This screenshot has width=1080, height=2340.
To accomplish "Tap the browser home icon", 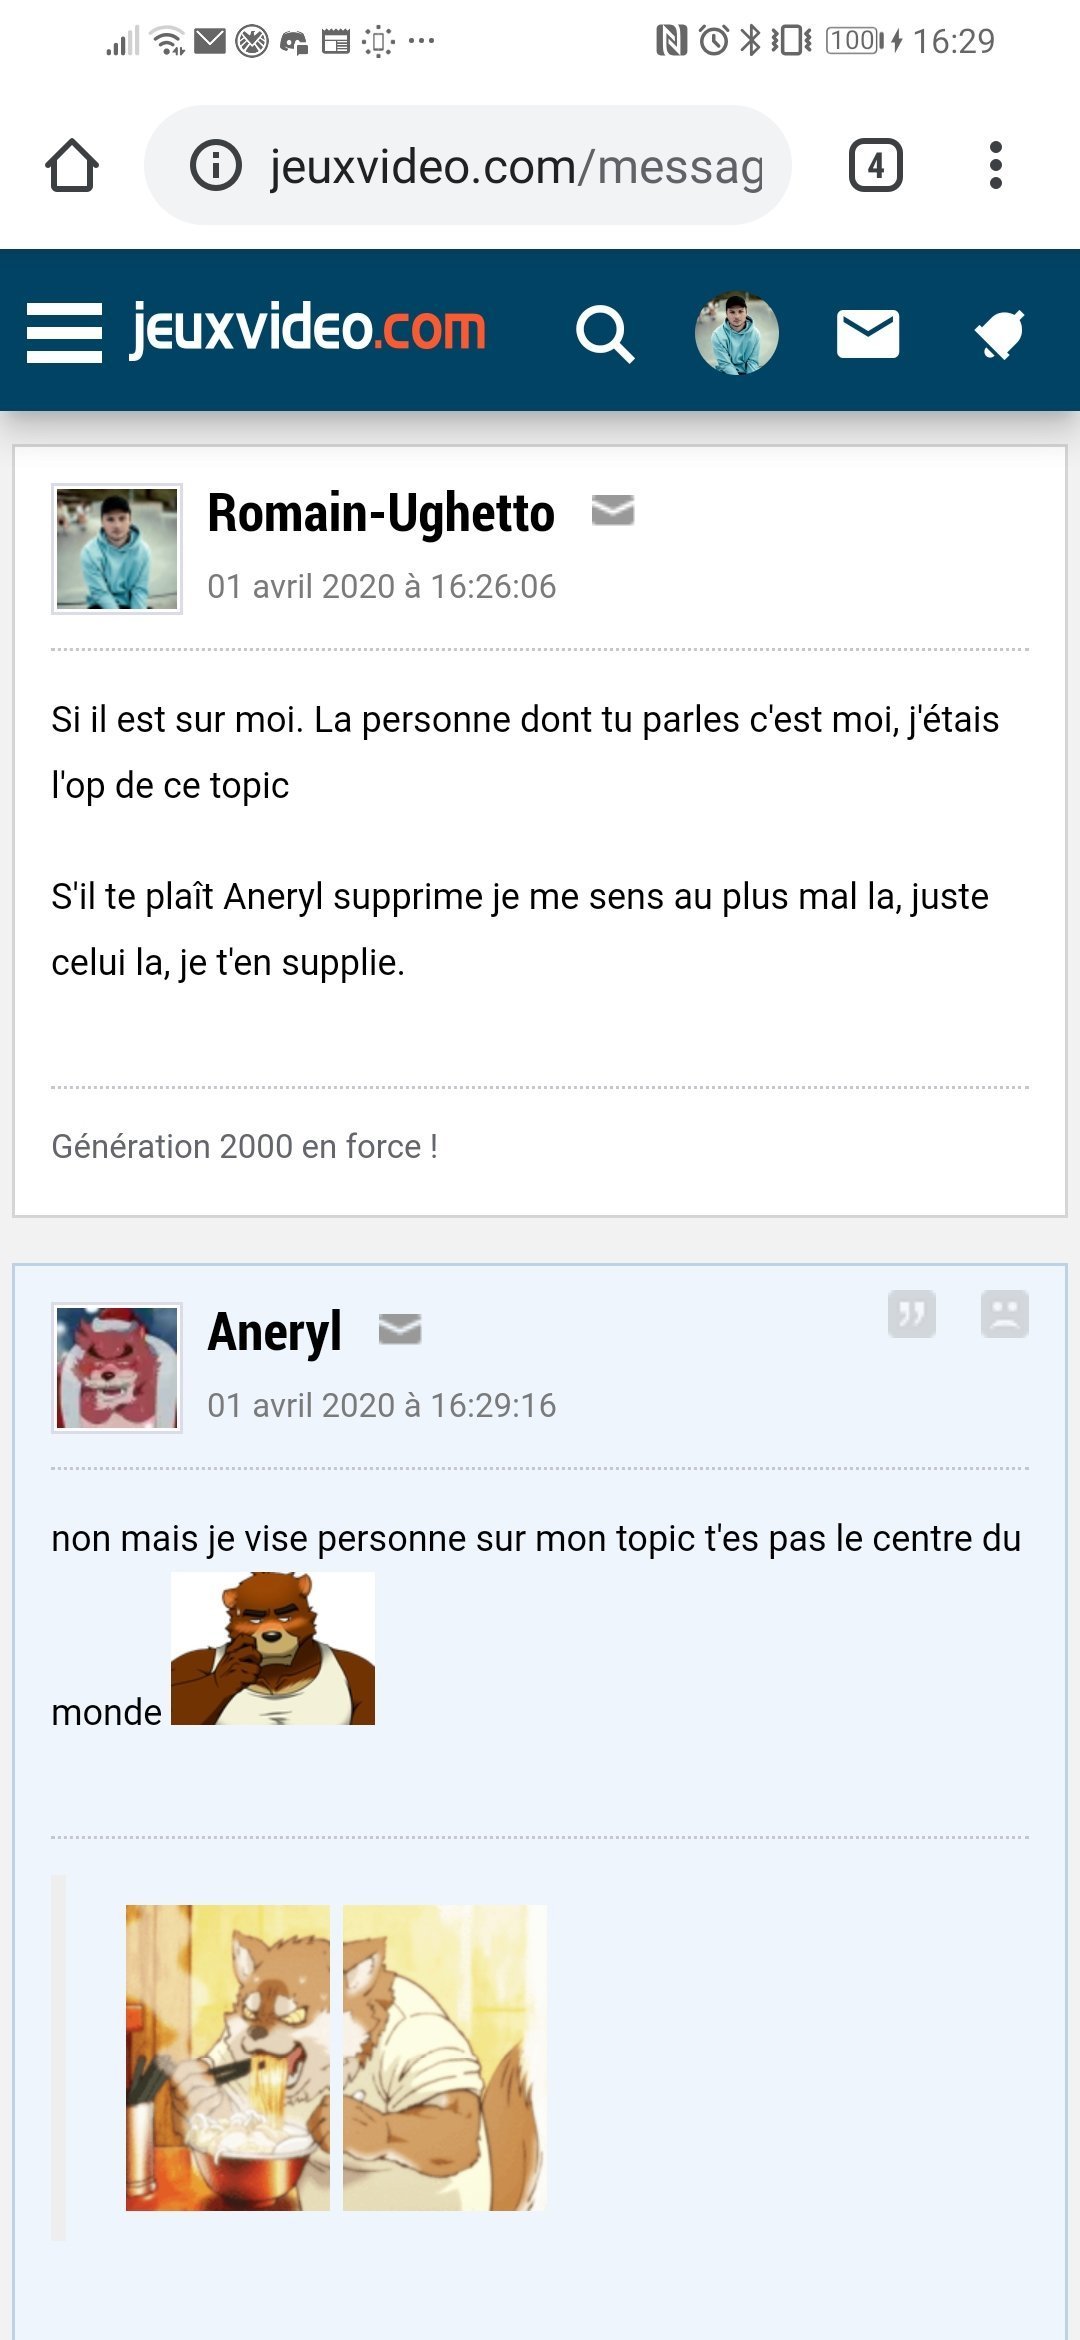I will 72,166.
